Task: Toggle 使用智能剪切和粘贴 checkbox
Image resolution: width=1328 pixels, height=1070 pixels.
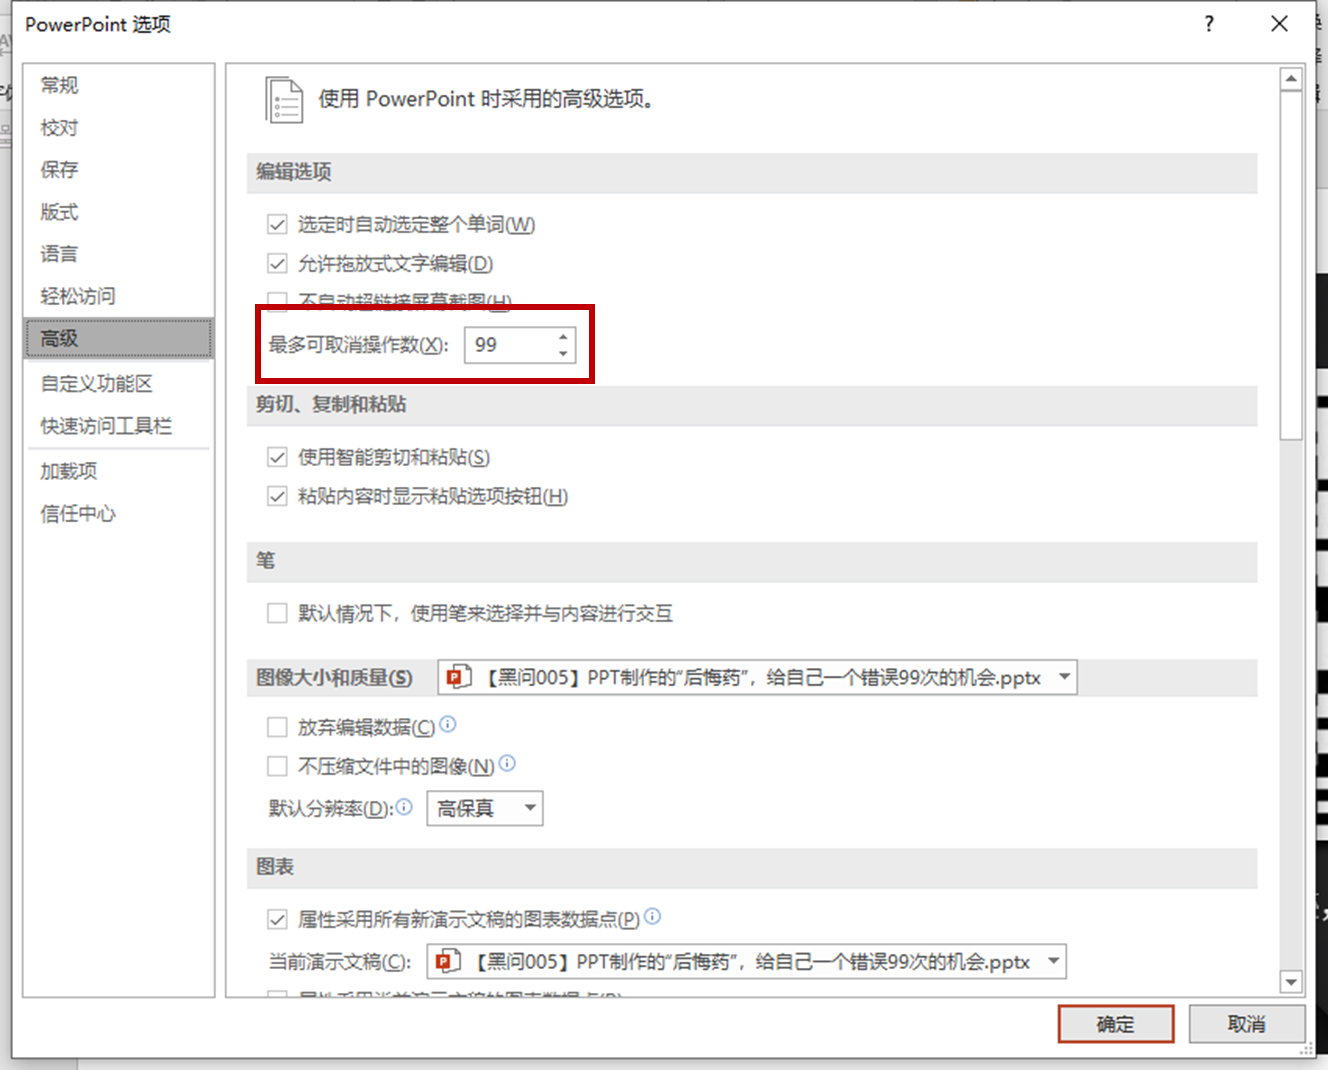Action: coord(277,457)
